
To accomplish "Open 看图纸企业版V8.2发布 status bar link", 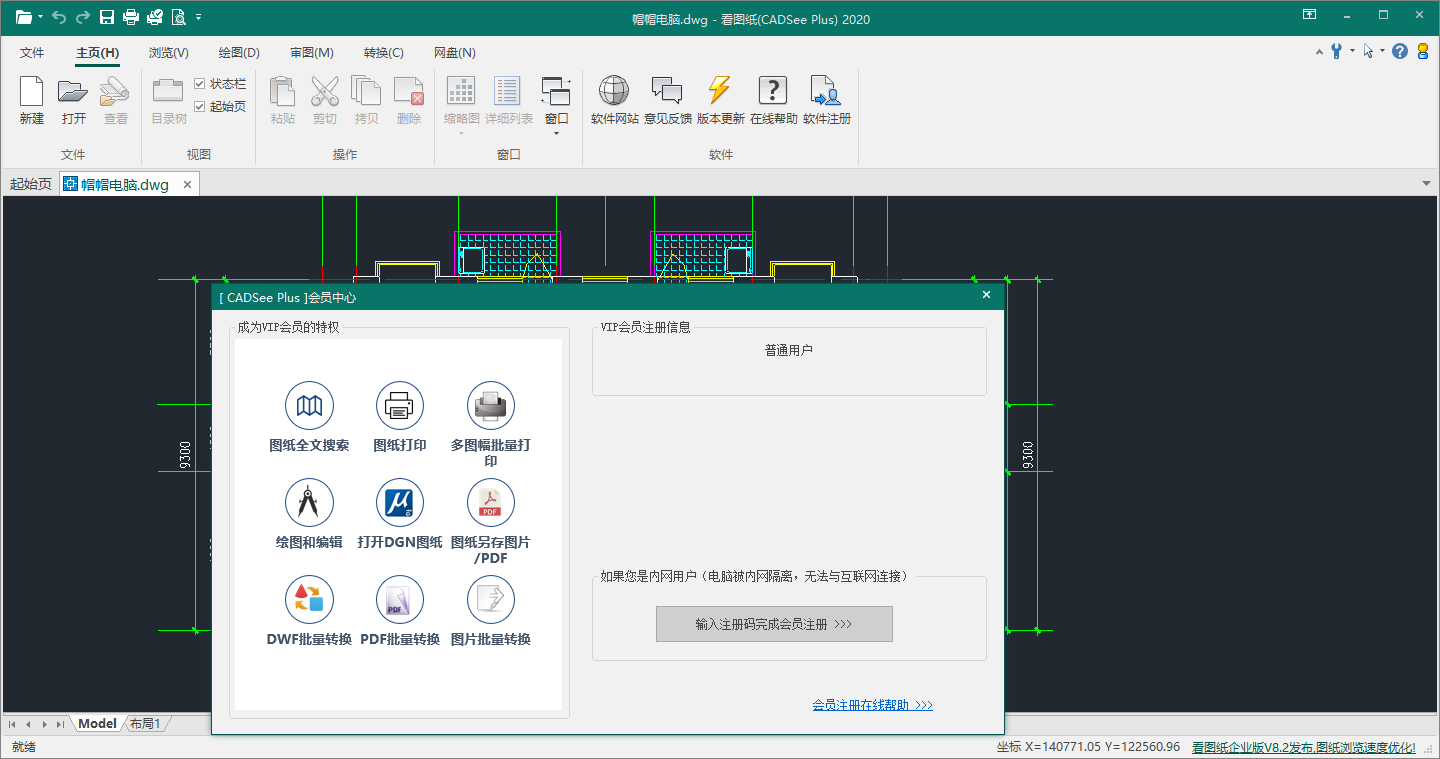I will pyautogui.click(x=1303, y=747).
